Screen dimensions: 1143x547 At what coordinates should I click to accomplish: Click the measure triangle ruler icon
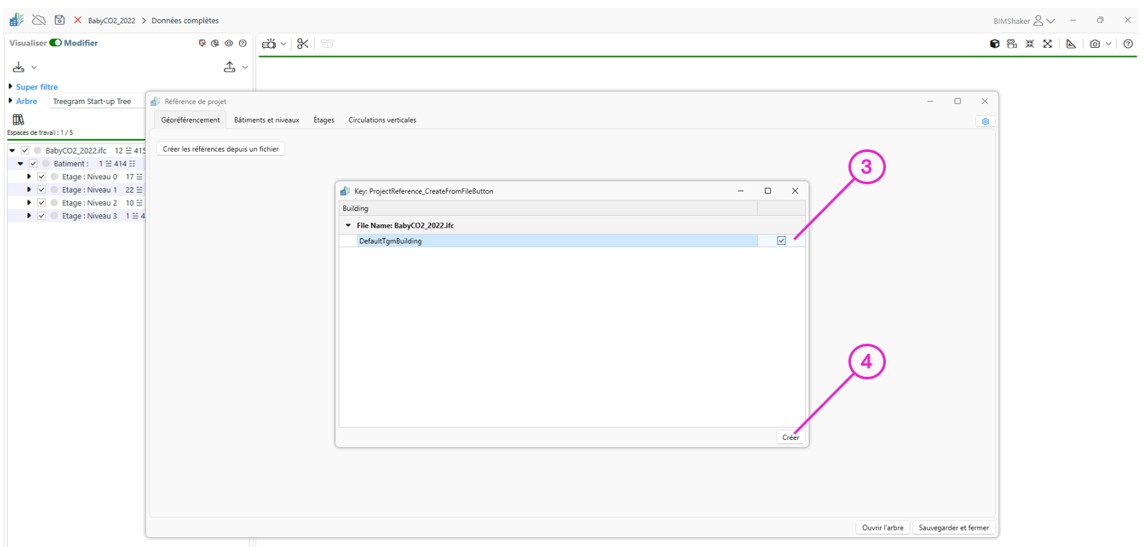pos(1071,44)
